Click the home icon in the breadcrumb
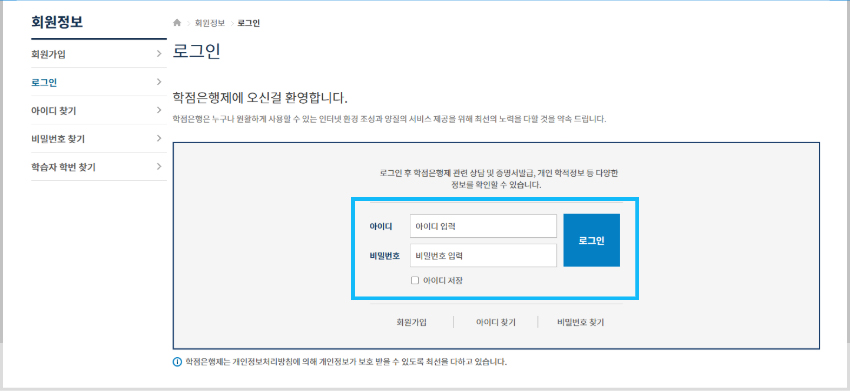The height and width of the screenshot is (391, 850). (177, 23)
